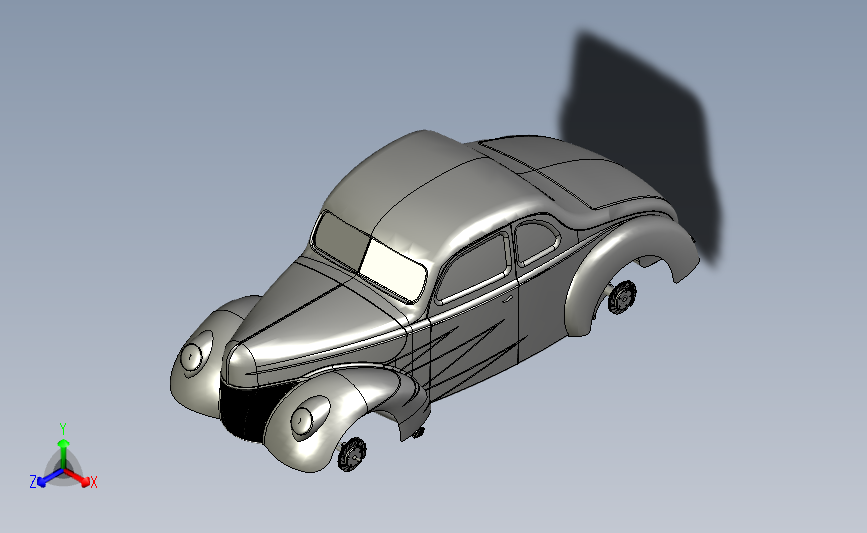867x533 pixels.
Task: Select the small rear quarter window
Action: tap(535, 243)
